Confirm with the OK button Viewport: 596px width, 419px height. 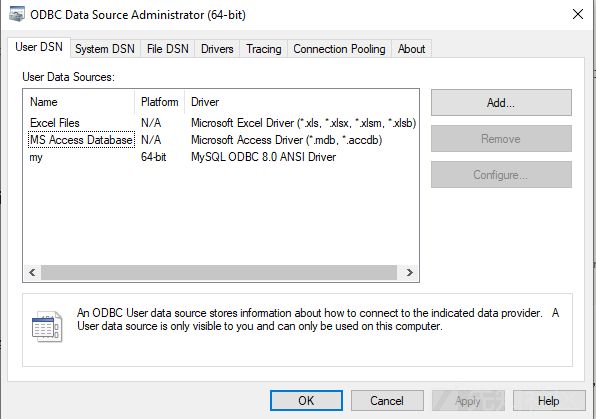[x=306, y=400]
